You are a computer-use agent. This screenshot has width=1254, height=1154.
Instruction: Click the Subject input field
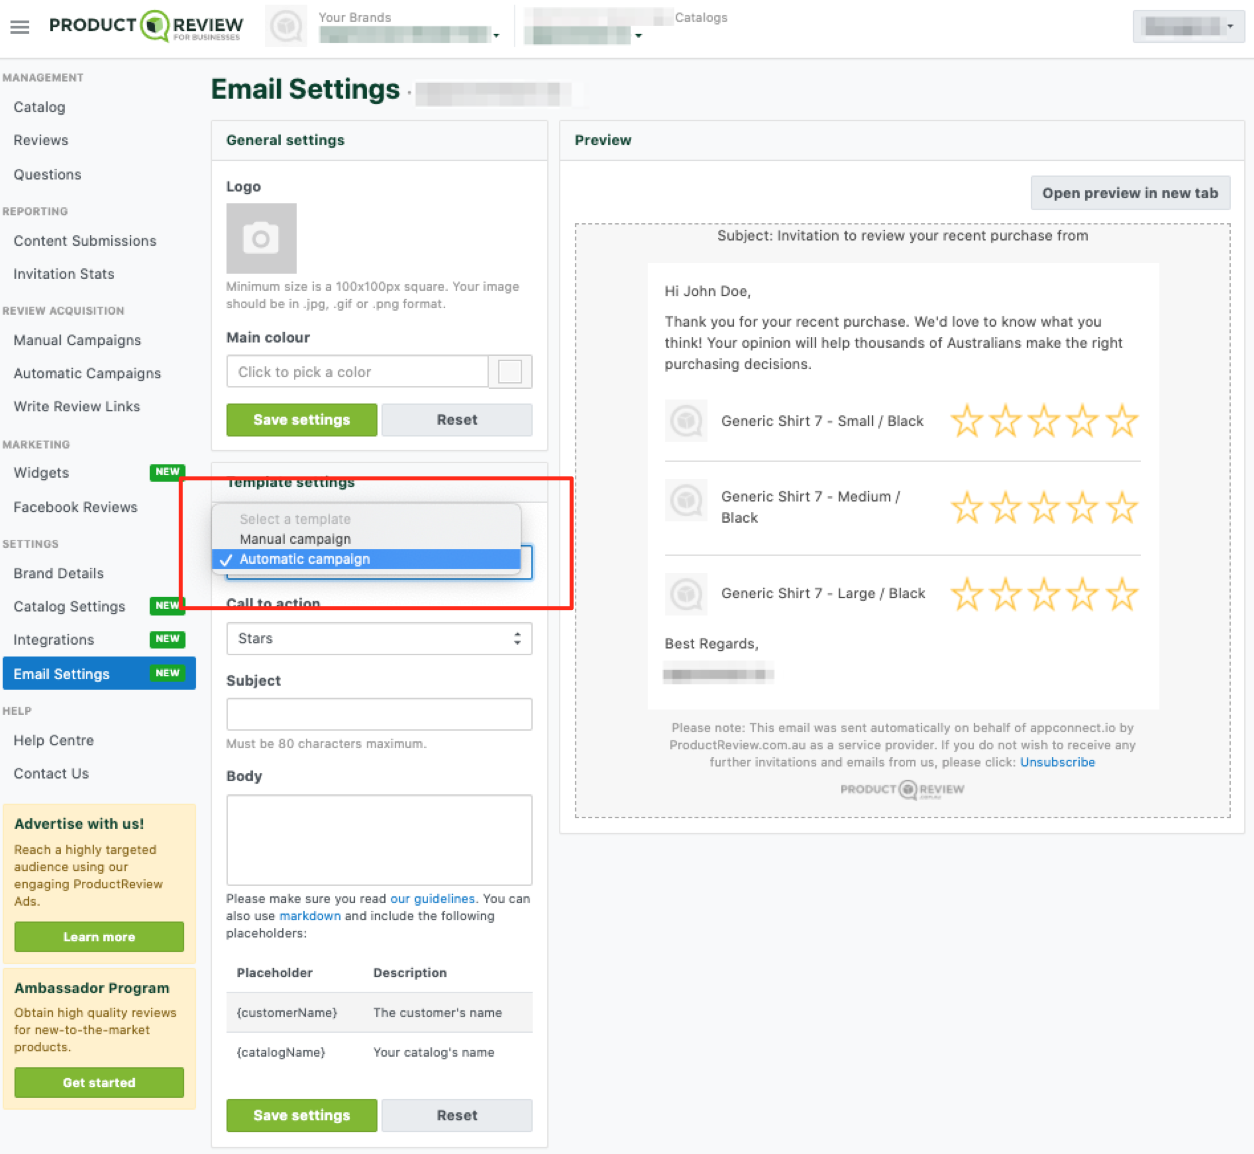click(x=379, y=714)
